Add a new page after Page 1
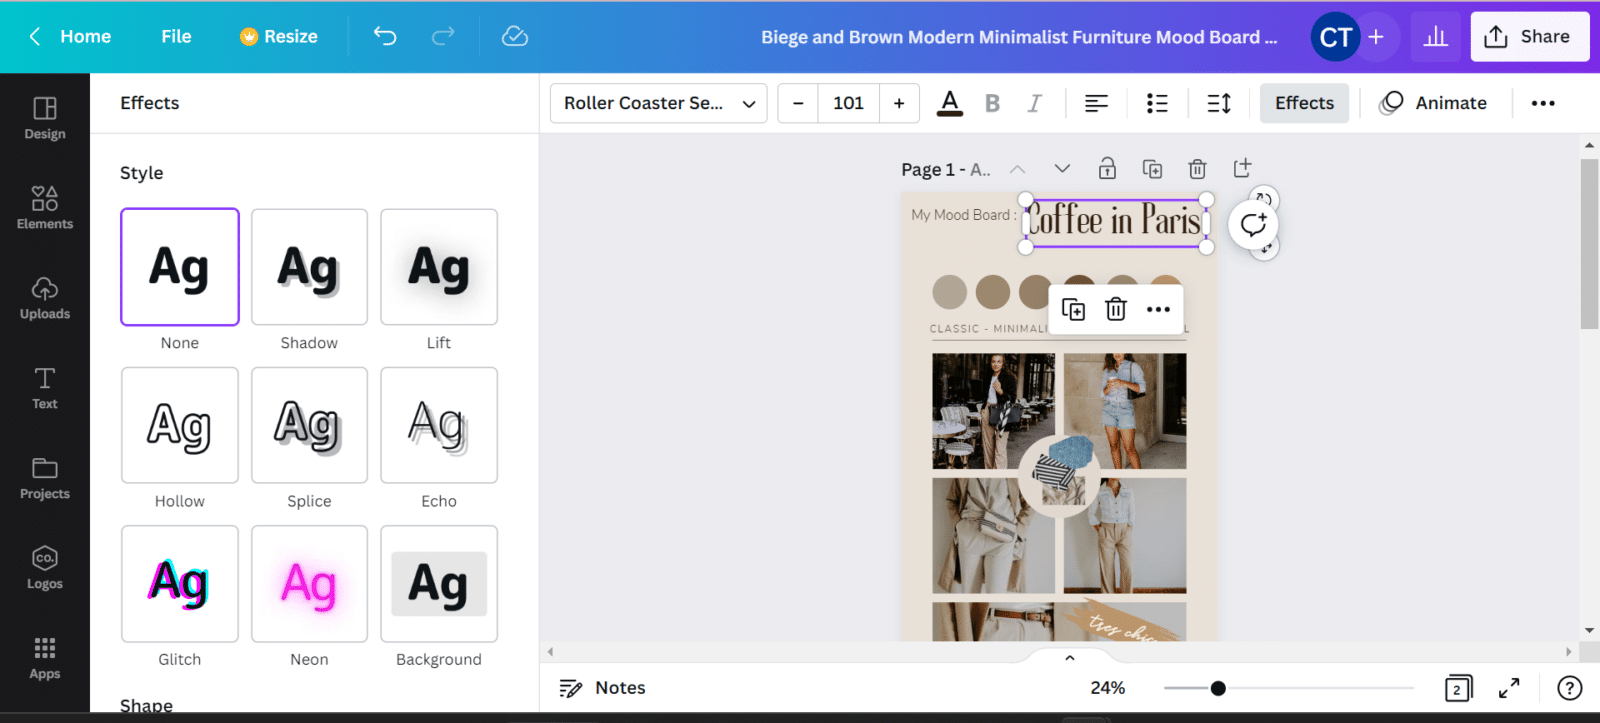Viewport: 1600px width, 723px height. pyautogui.click(x=1242, y=168)
